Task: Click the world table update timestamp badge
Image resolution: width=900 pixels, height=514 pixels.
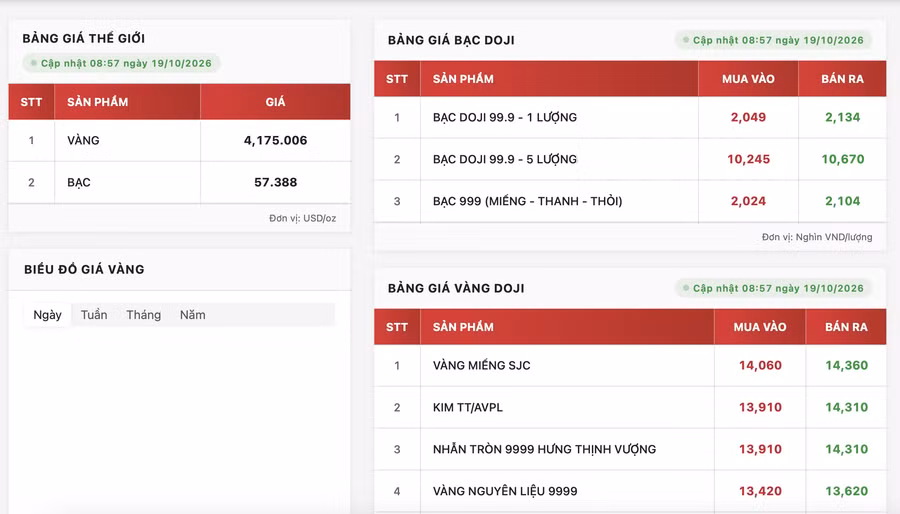Action: 121,63
